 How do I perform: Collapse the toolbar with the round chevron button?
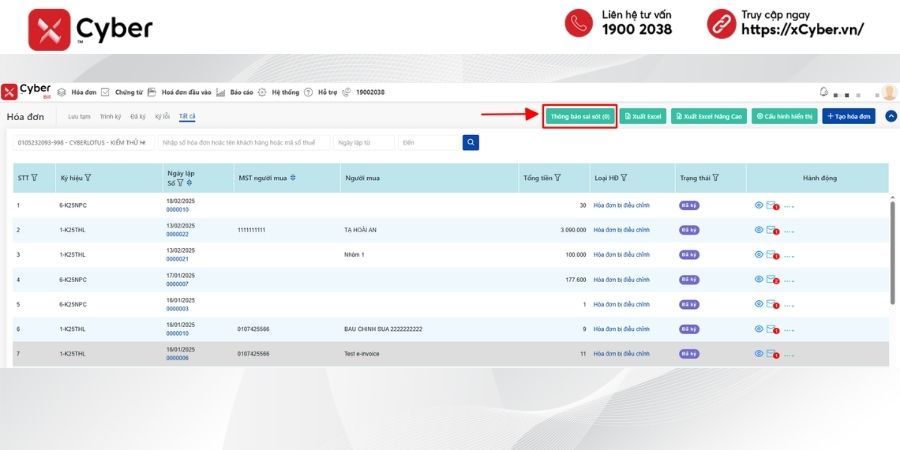(x=891, y=116)
